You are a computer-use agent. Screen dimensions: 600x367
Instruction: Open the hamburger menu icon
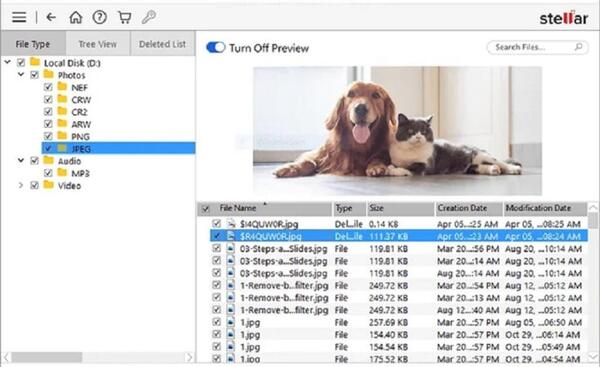click(19, 17)
